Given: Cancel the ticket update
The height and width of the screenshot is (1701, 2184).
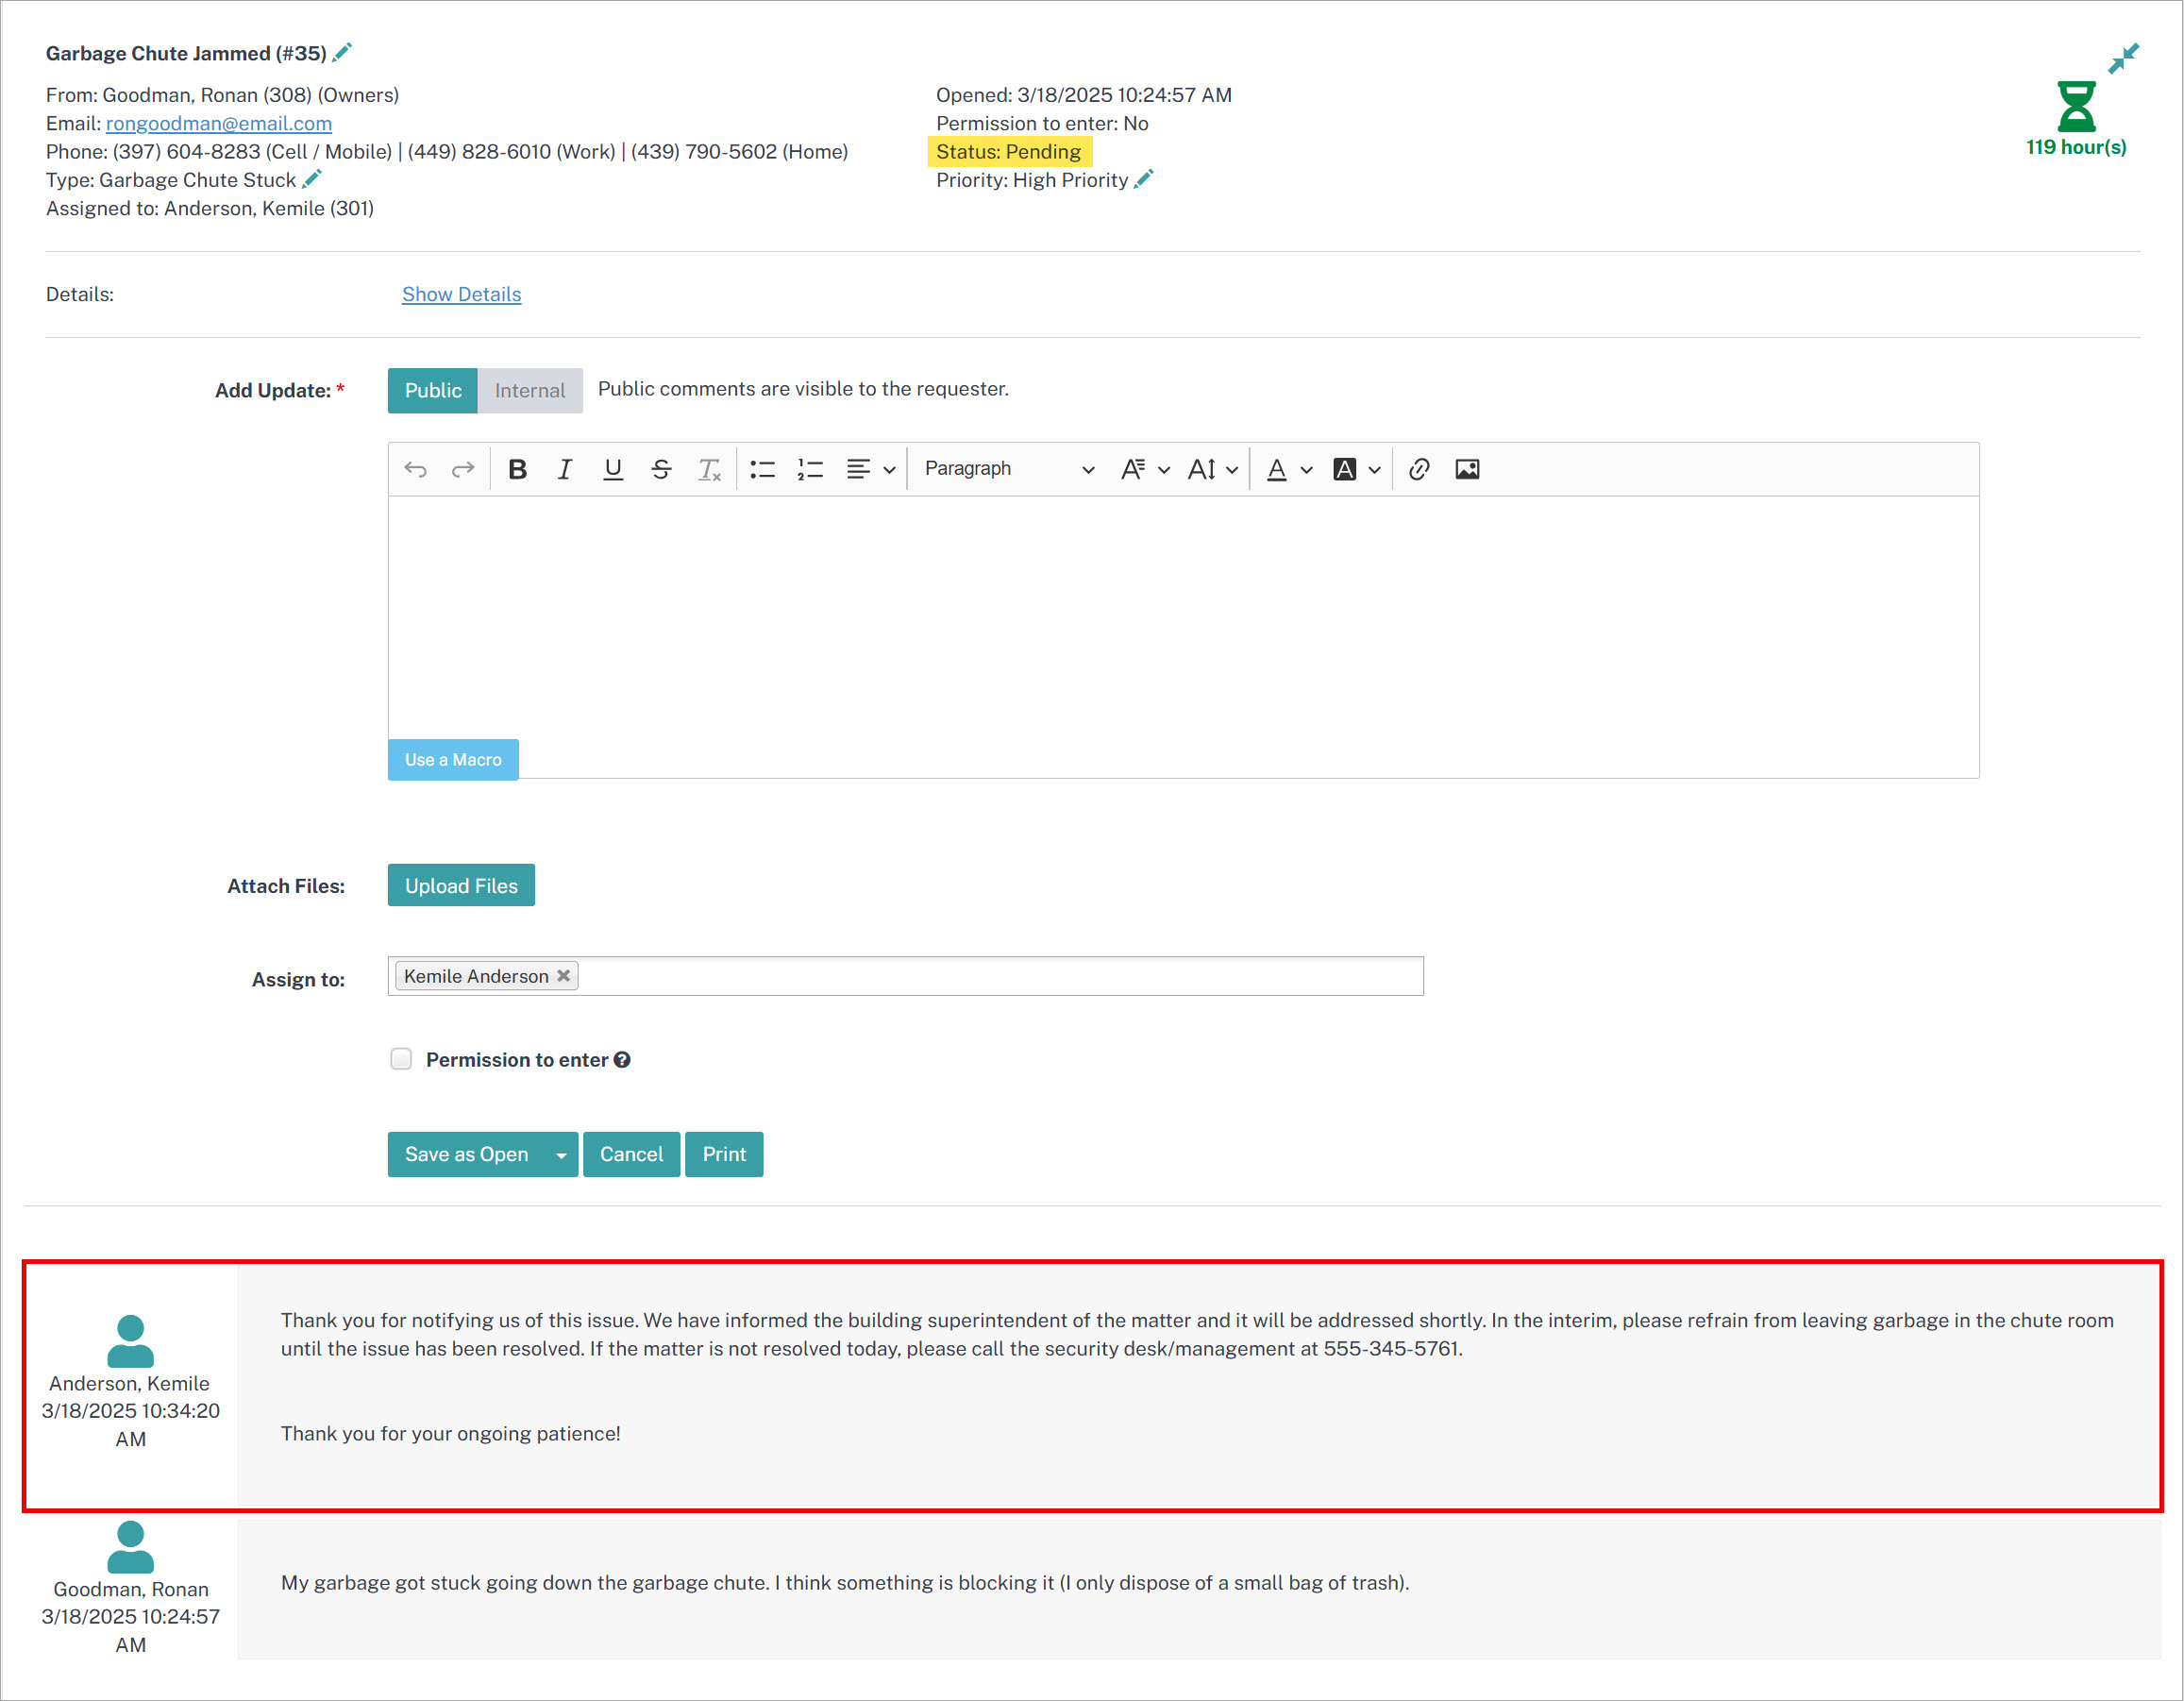Looking at the screenshot, I should (631, 1155).
